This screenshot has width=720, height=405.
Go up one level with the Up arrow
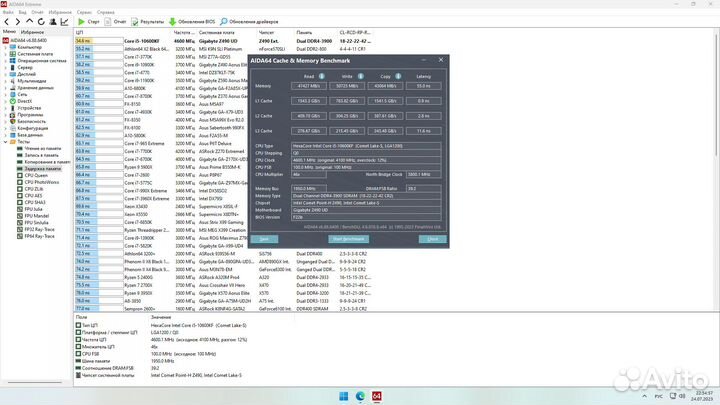[x=29, y=22]
